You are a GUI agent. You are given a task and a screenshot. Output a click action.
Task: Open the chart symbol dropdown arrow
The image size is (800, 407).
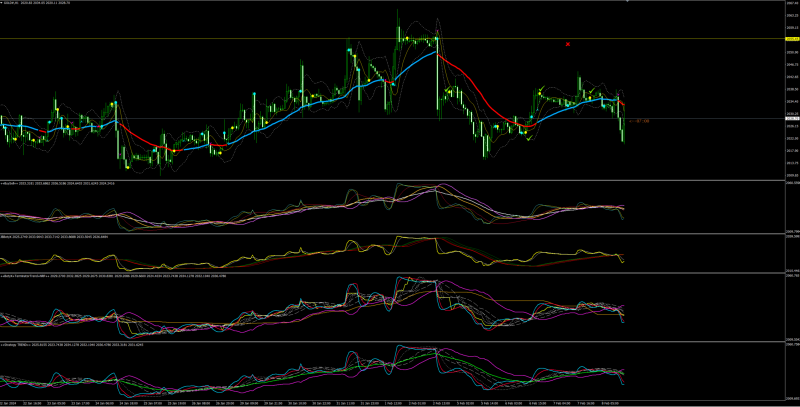pos(2,3)
